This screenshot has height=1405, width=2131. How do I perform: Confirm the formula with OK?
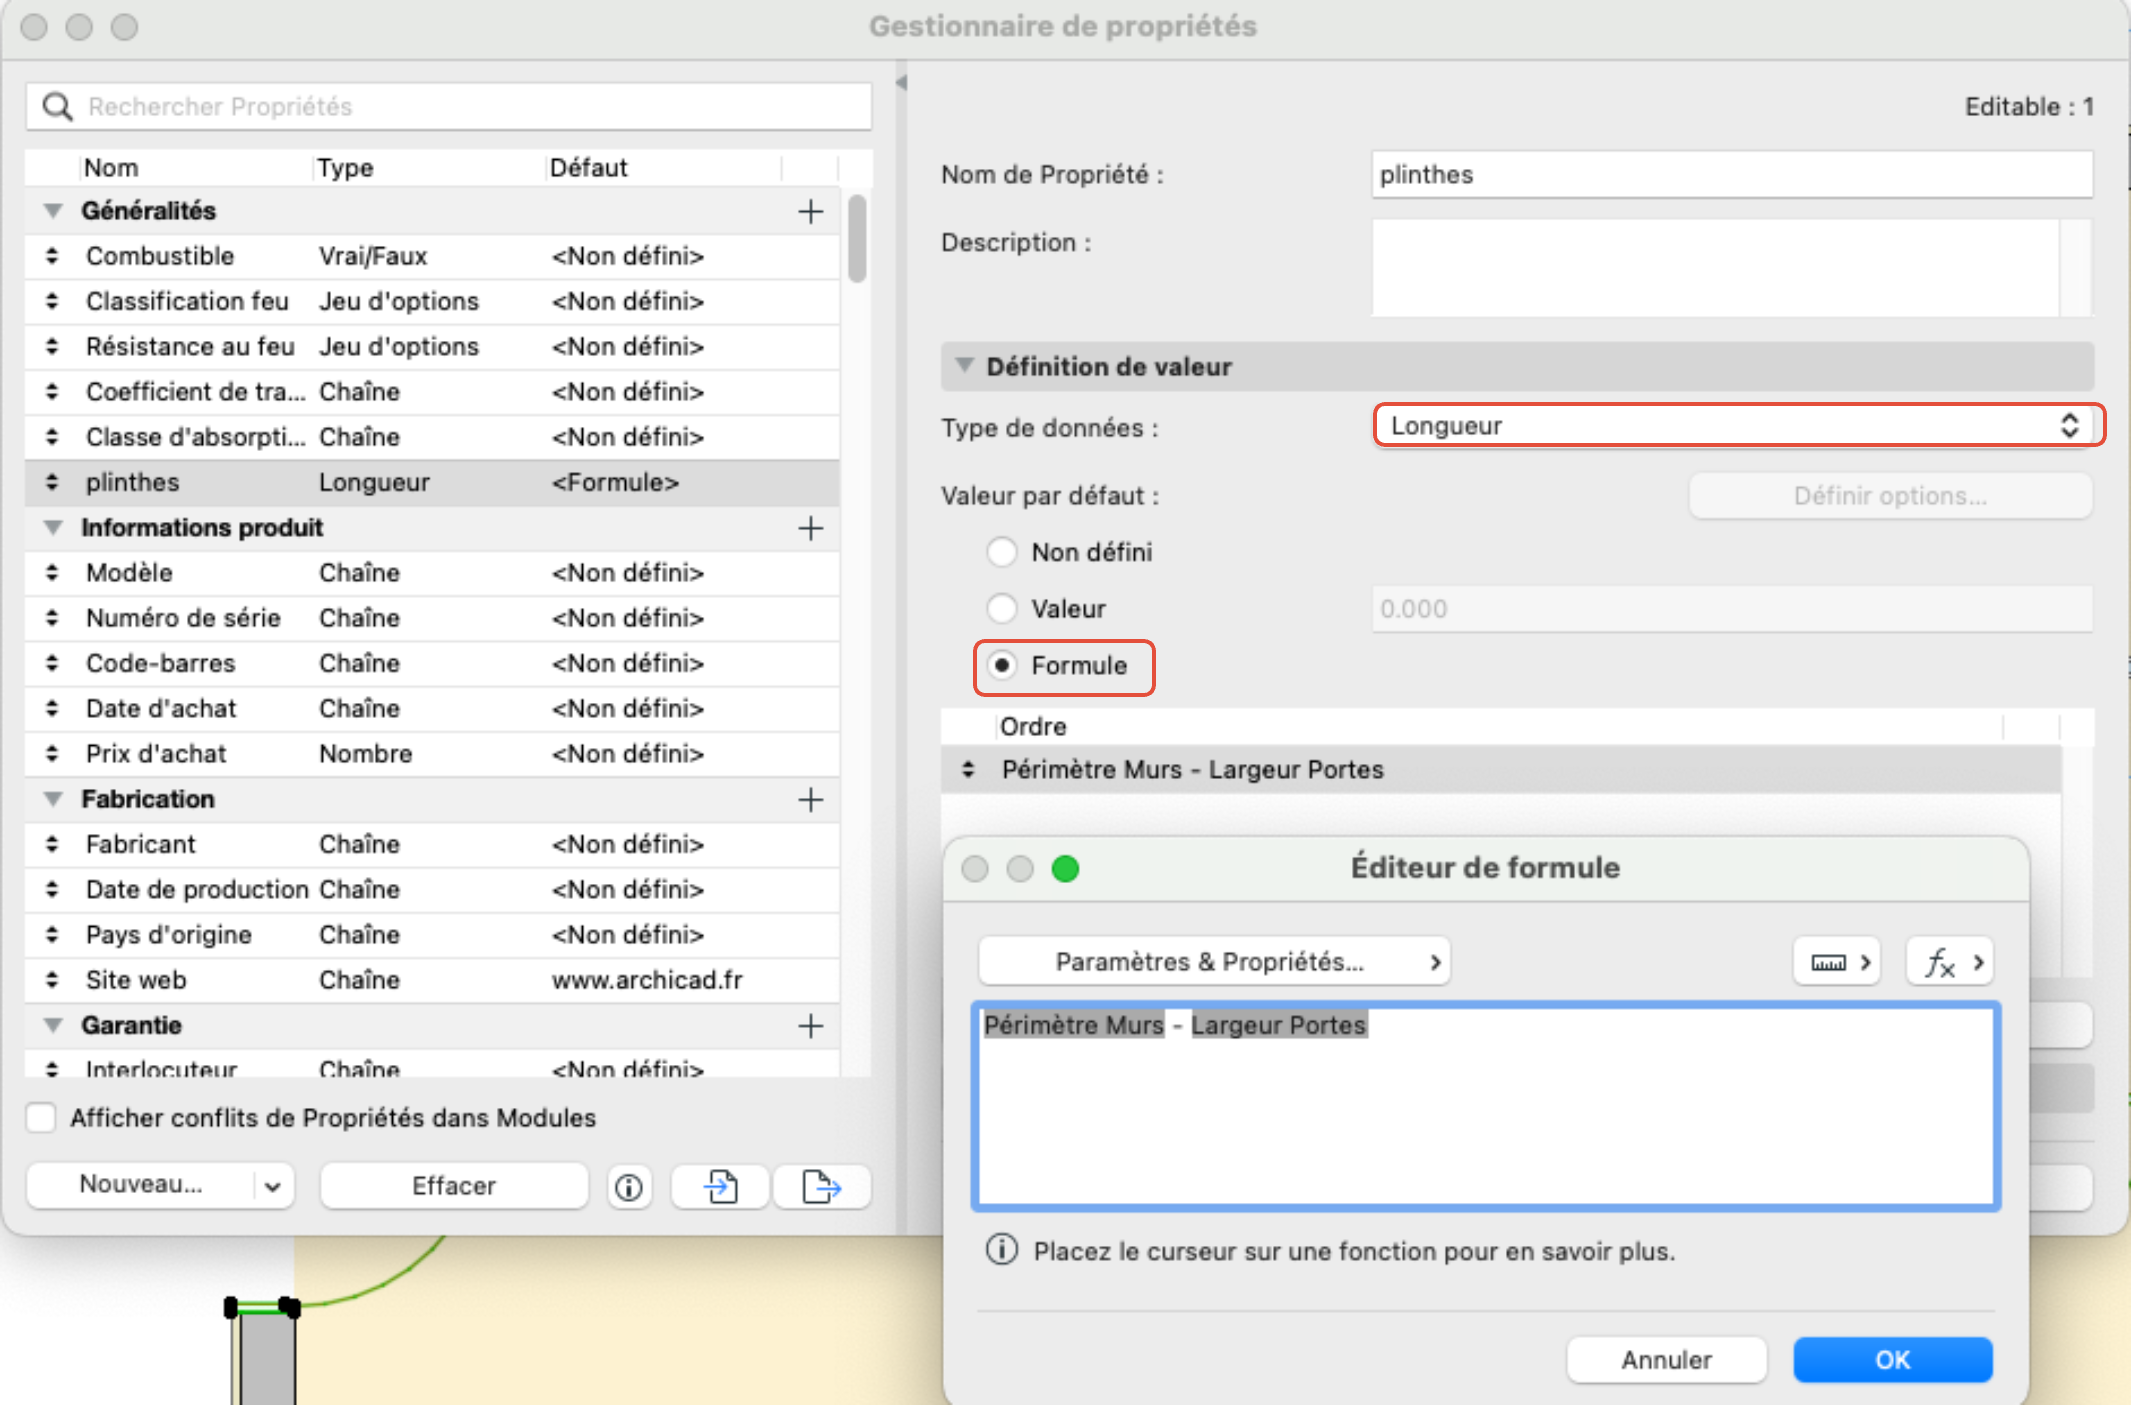(1892, 1360)
